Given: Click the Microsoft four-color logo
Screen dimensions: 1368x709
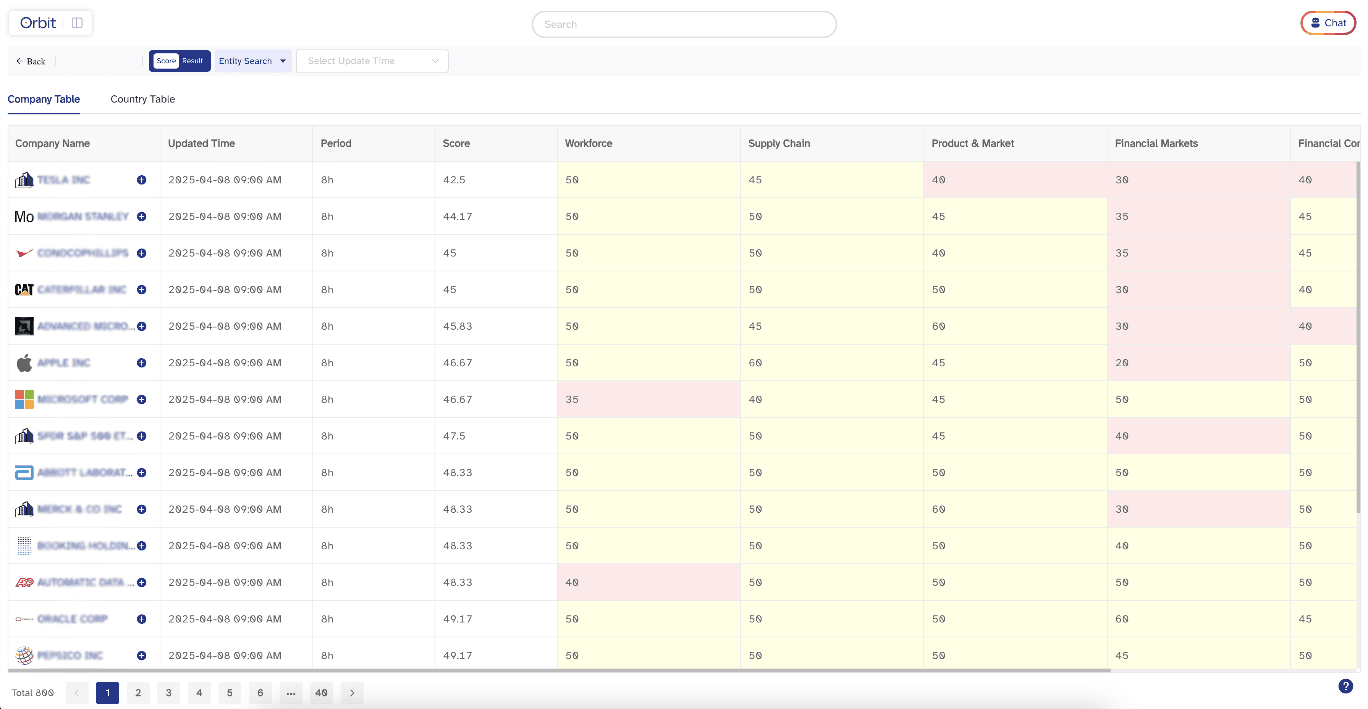Looking at the screenshot, I should 24,399.
